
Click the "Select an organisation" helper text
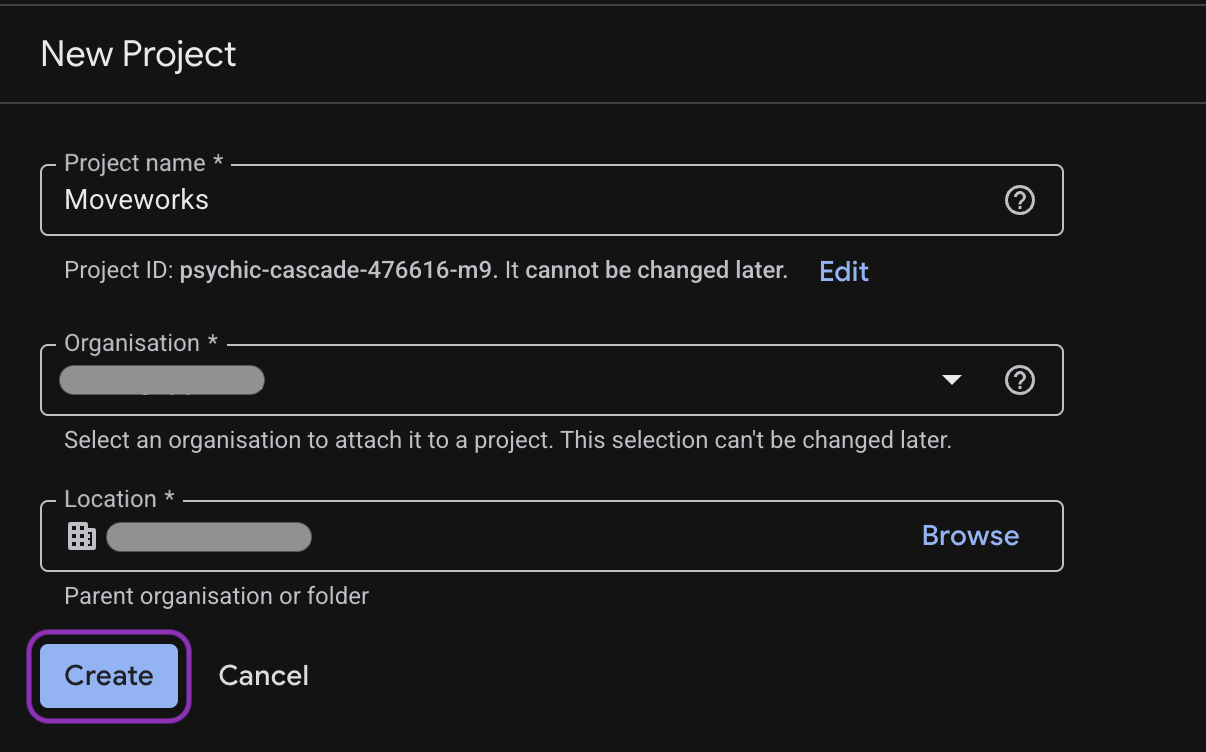(507, 440)
